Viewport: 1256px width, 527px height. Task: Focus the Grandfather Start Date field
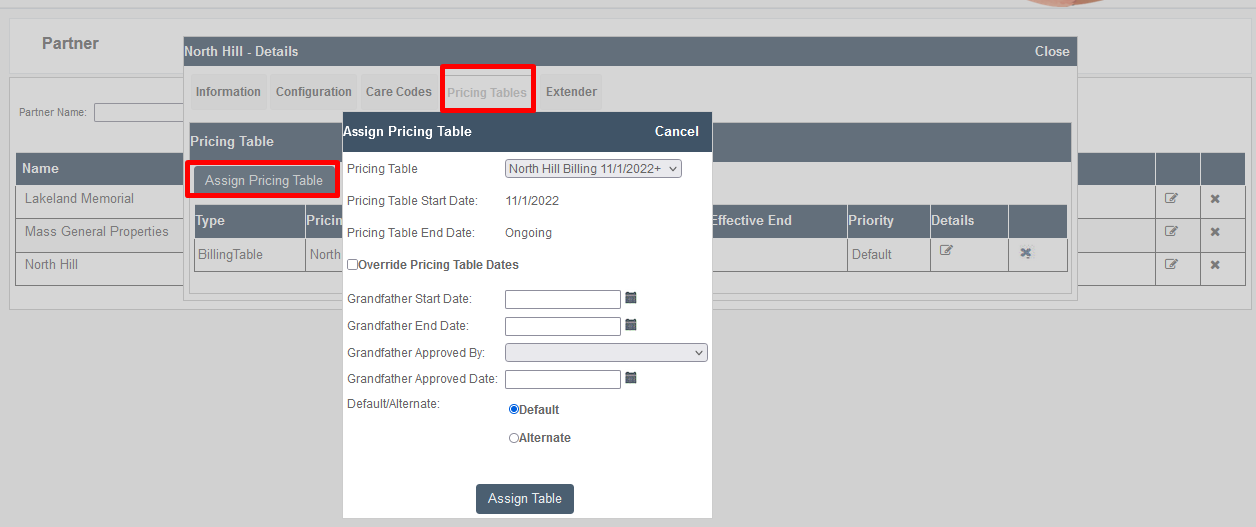pyautogui.click(x=563, y=299)
